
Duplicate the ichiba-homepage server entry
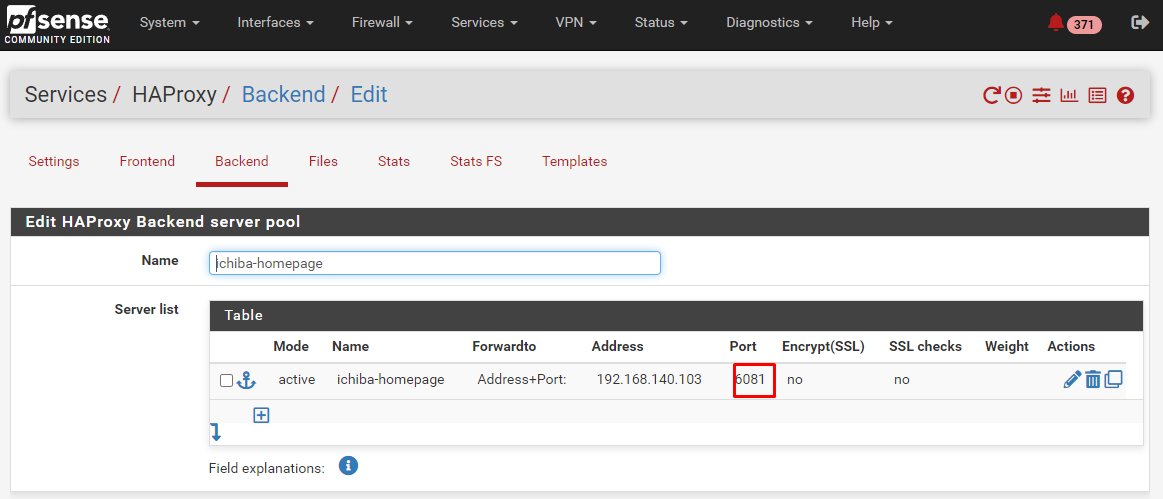tap(1113, 380)
